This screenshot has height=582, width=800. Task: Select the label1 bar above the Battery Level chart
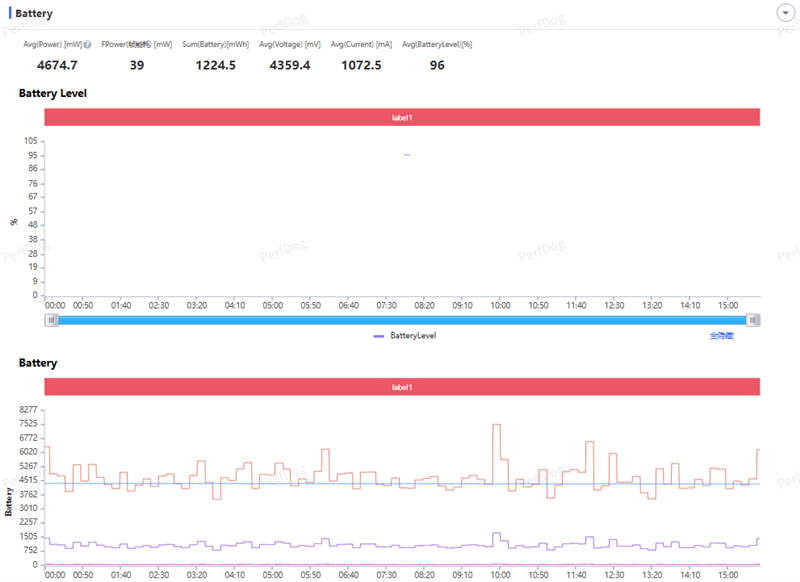(402, 117)
